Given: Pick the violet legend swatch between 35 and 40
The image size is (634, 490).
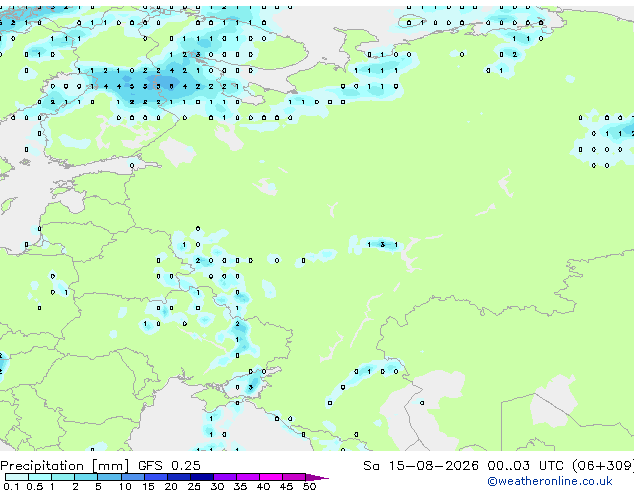Looking at the screenshot, I should tap(247, 477).
